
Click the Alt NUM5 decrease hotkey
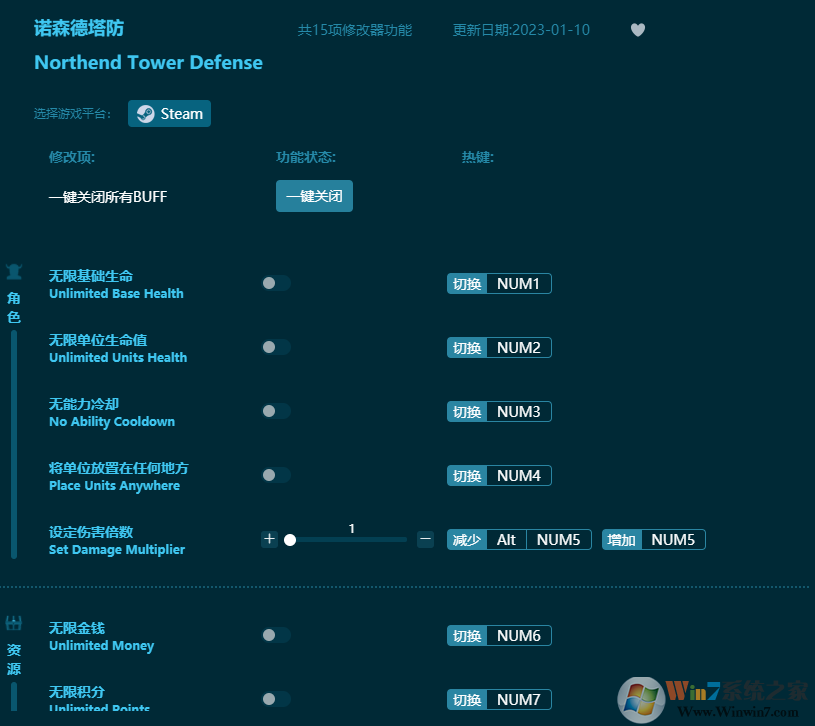coord(519,540)
